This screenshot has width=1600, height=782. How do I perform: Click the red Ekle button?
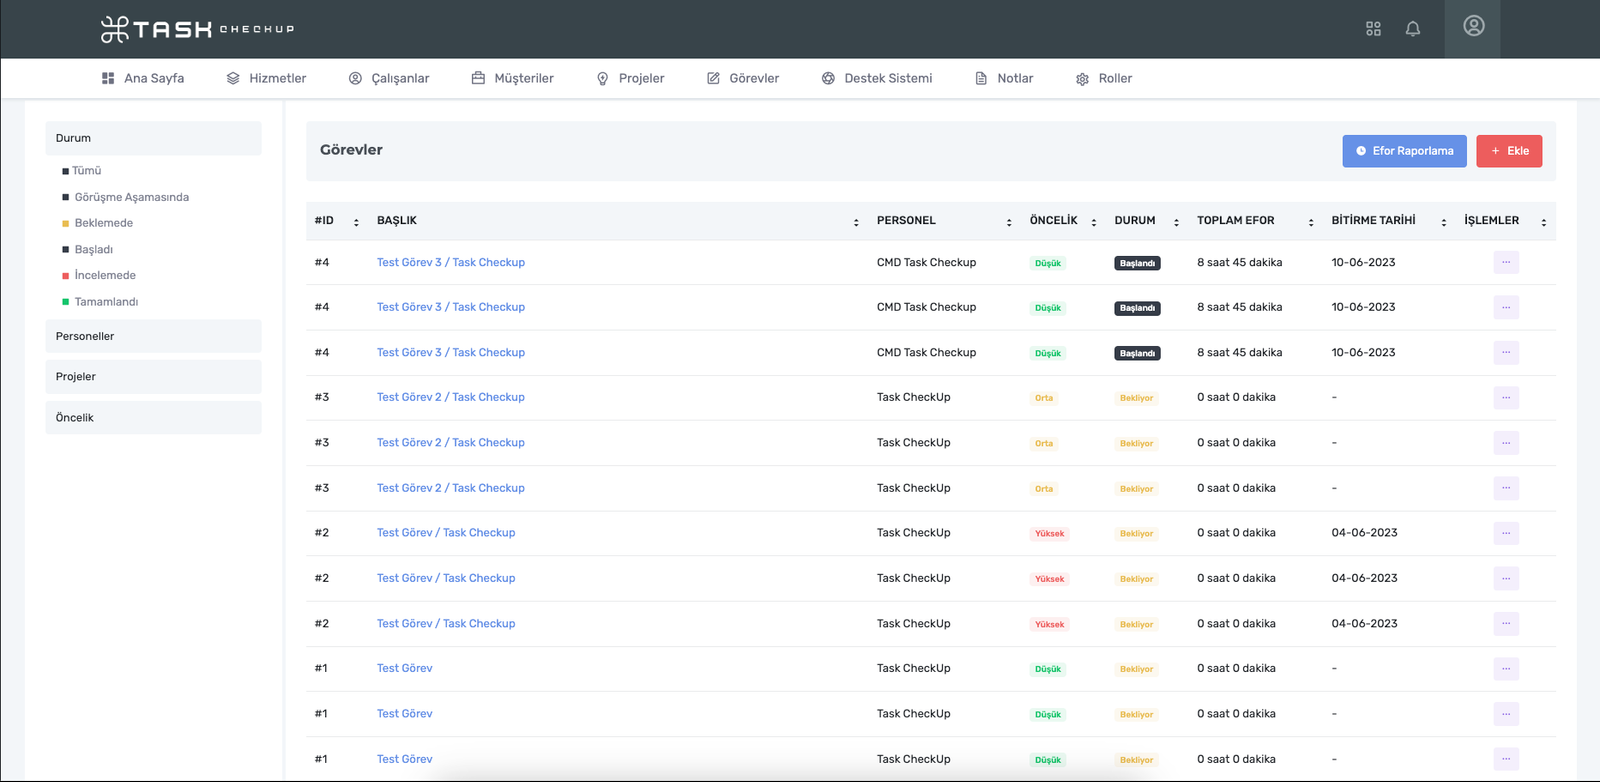1509,151
